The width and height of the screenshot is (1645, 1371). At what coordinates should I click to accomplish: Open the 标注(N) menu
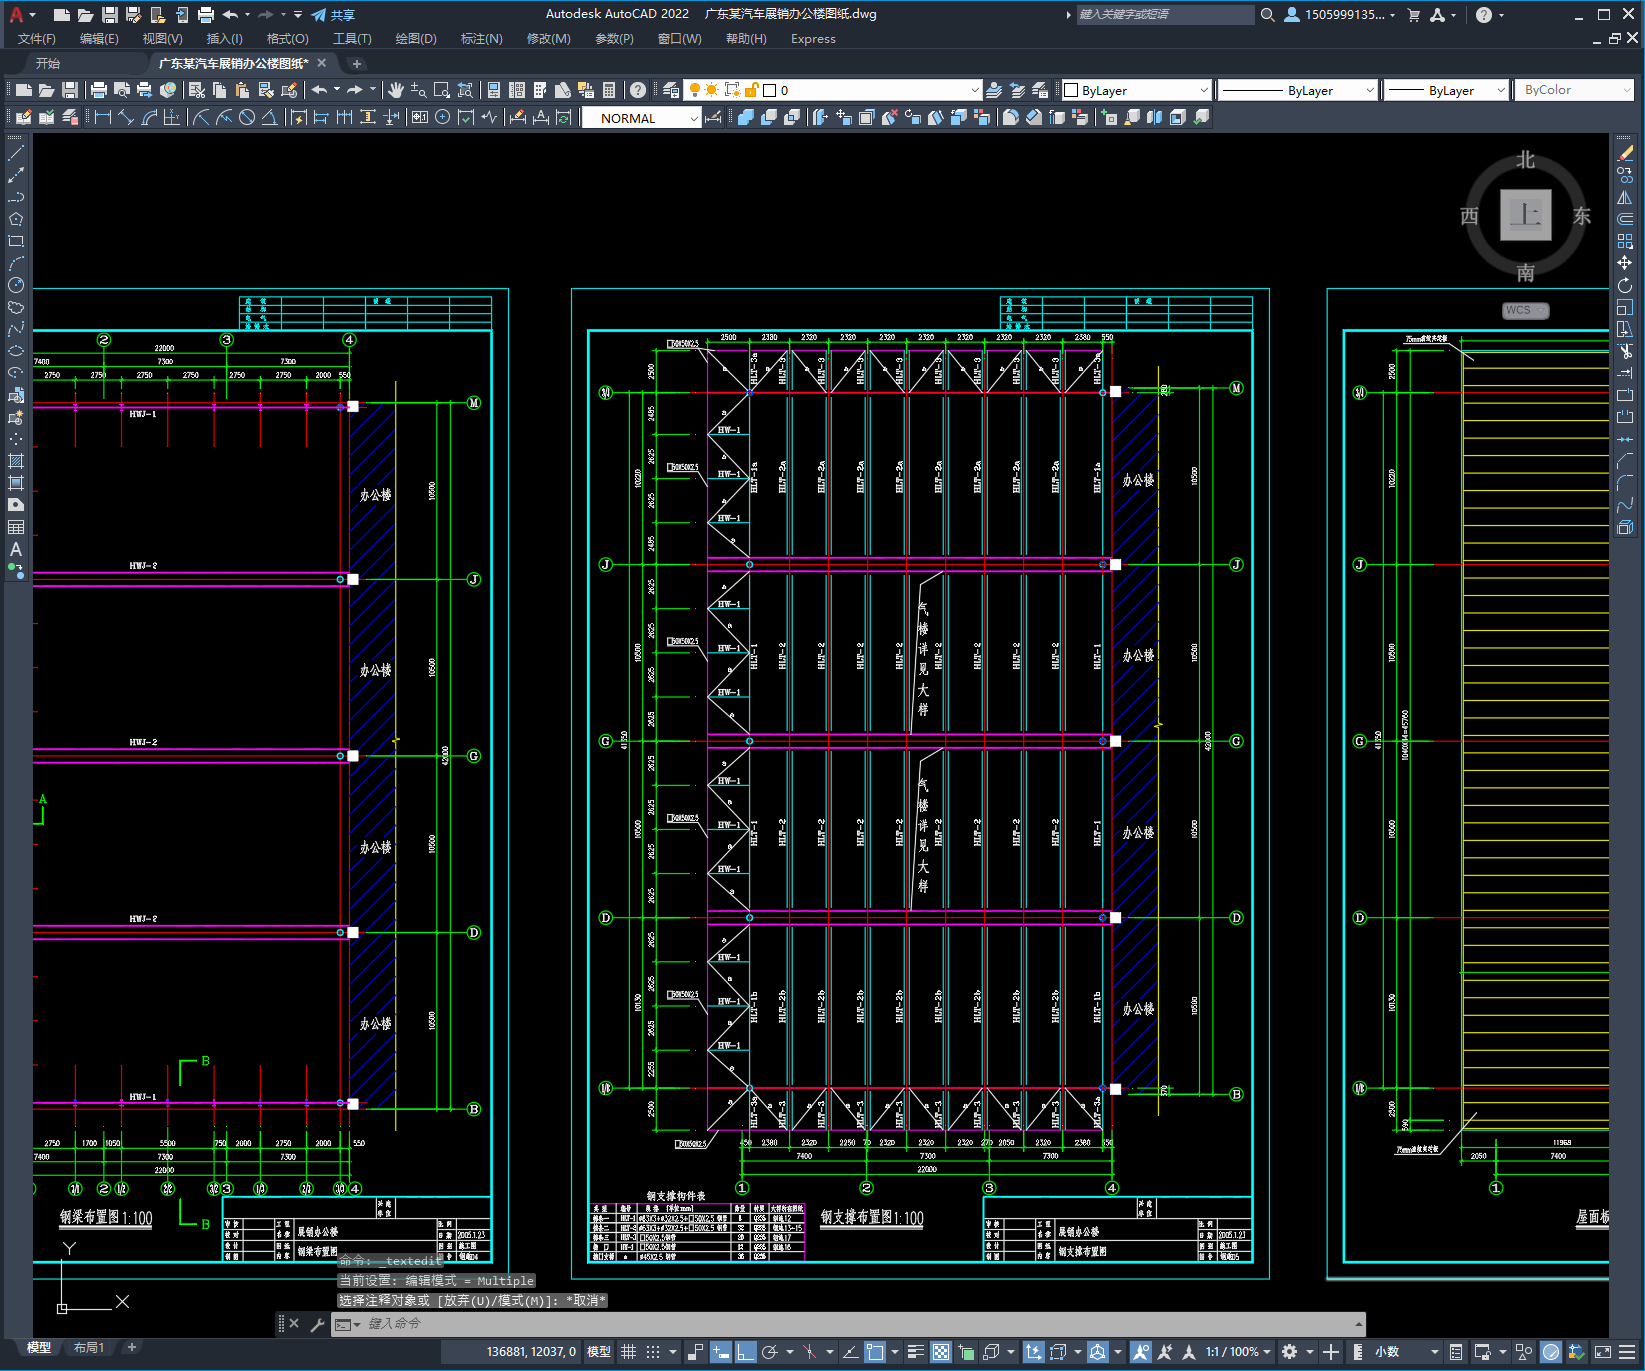coord(481,39)
